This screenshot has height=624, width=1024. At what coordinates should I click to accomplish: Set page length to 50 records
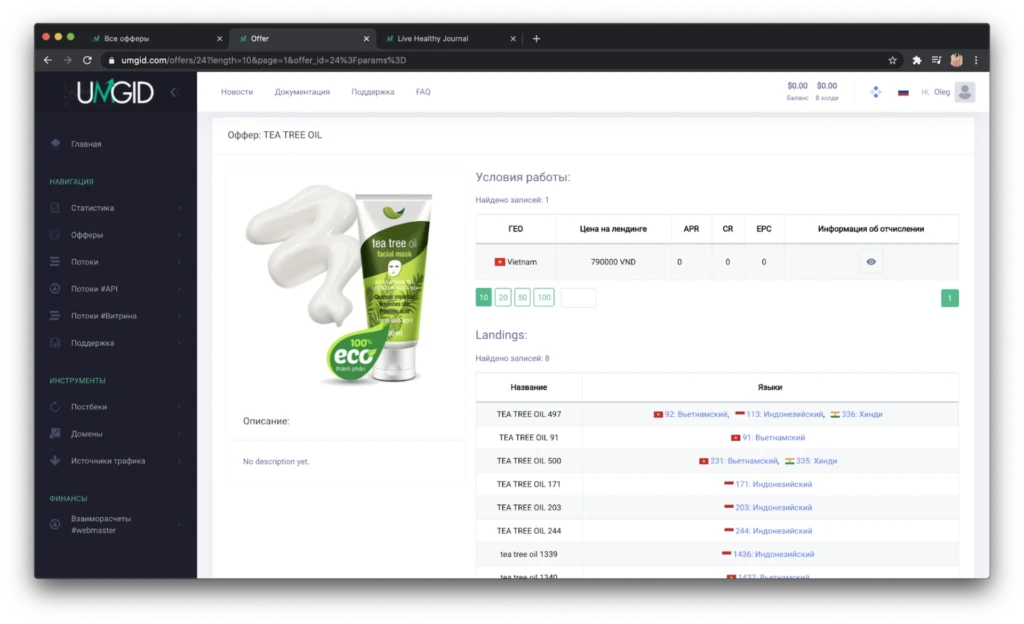coord(522,298)
